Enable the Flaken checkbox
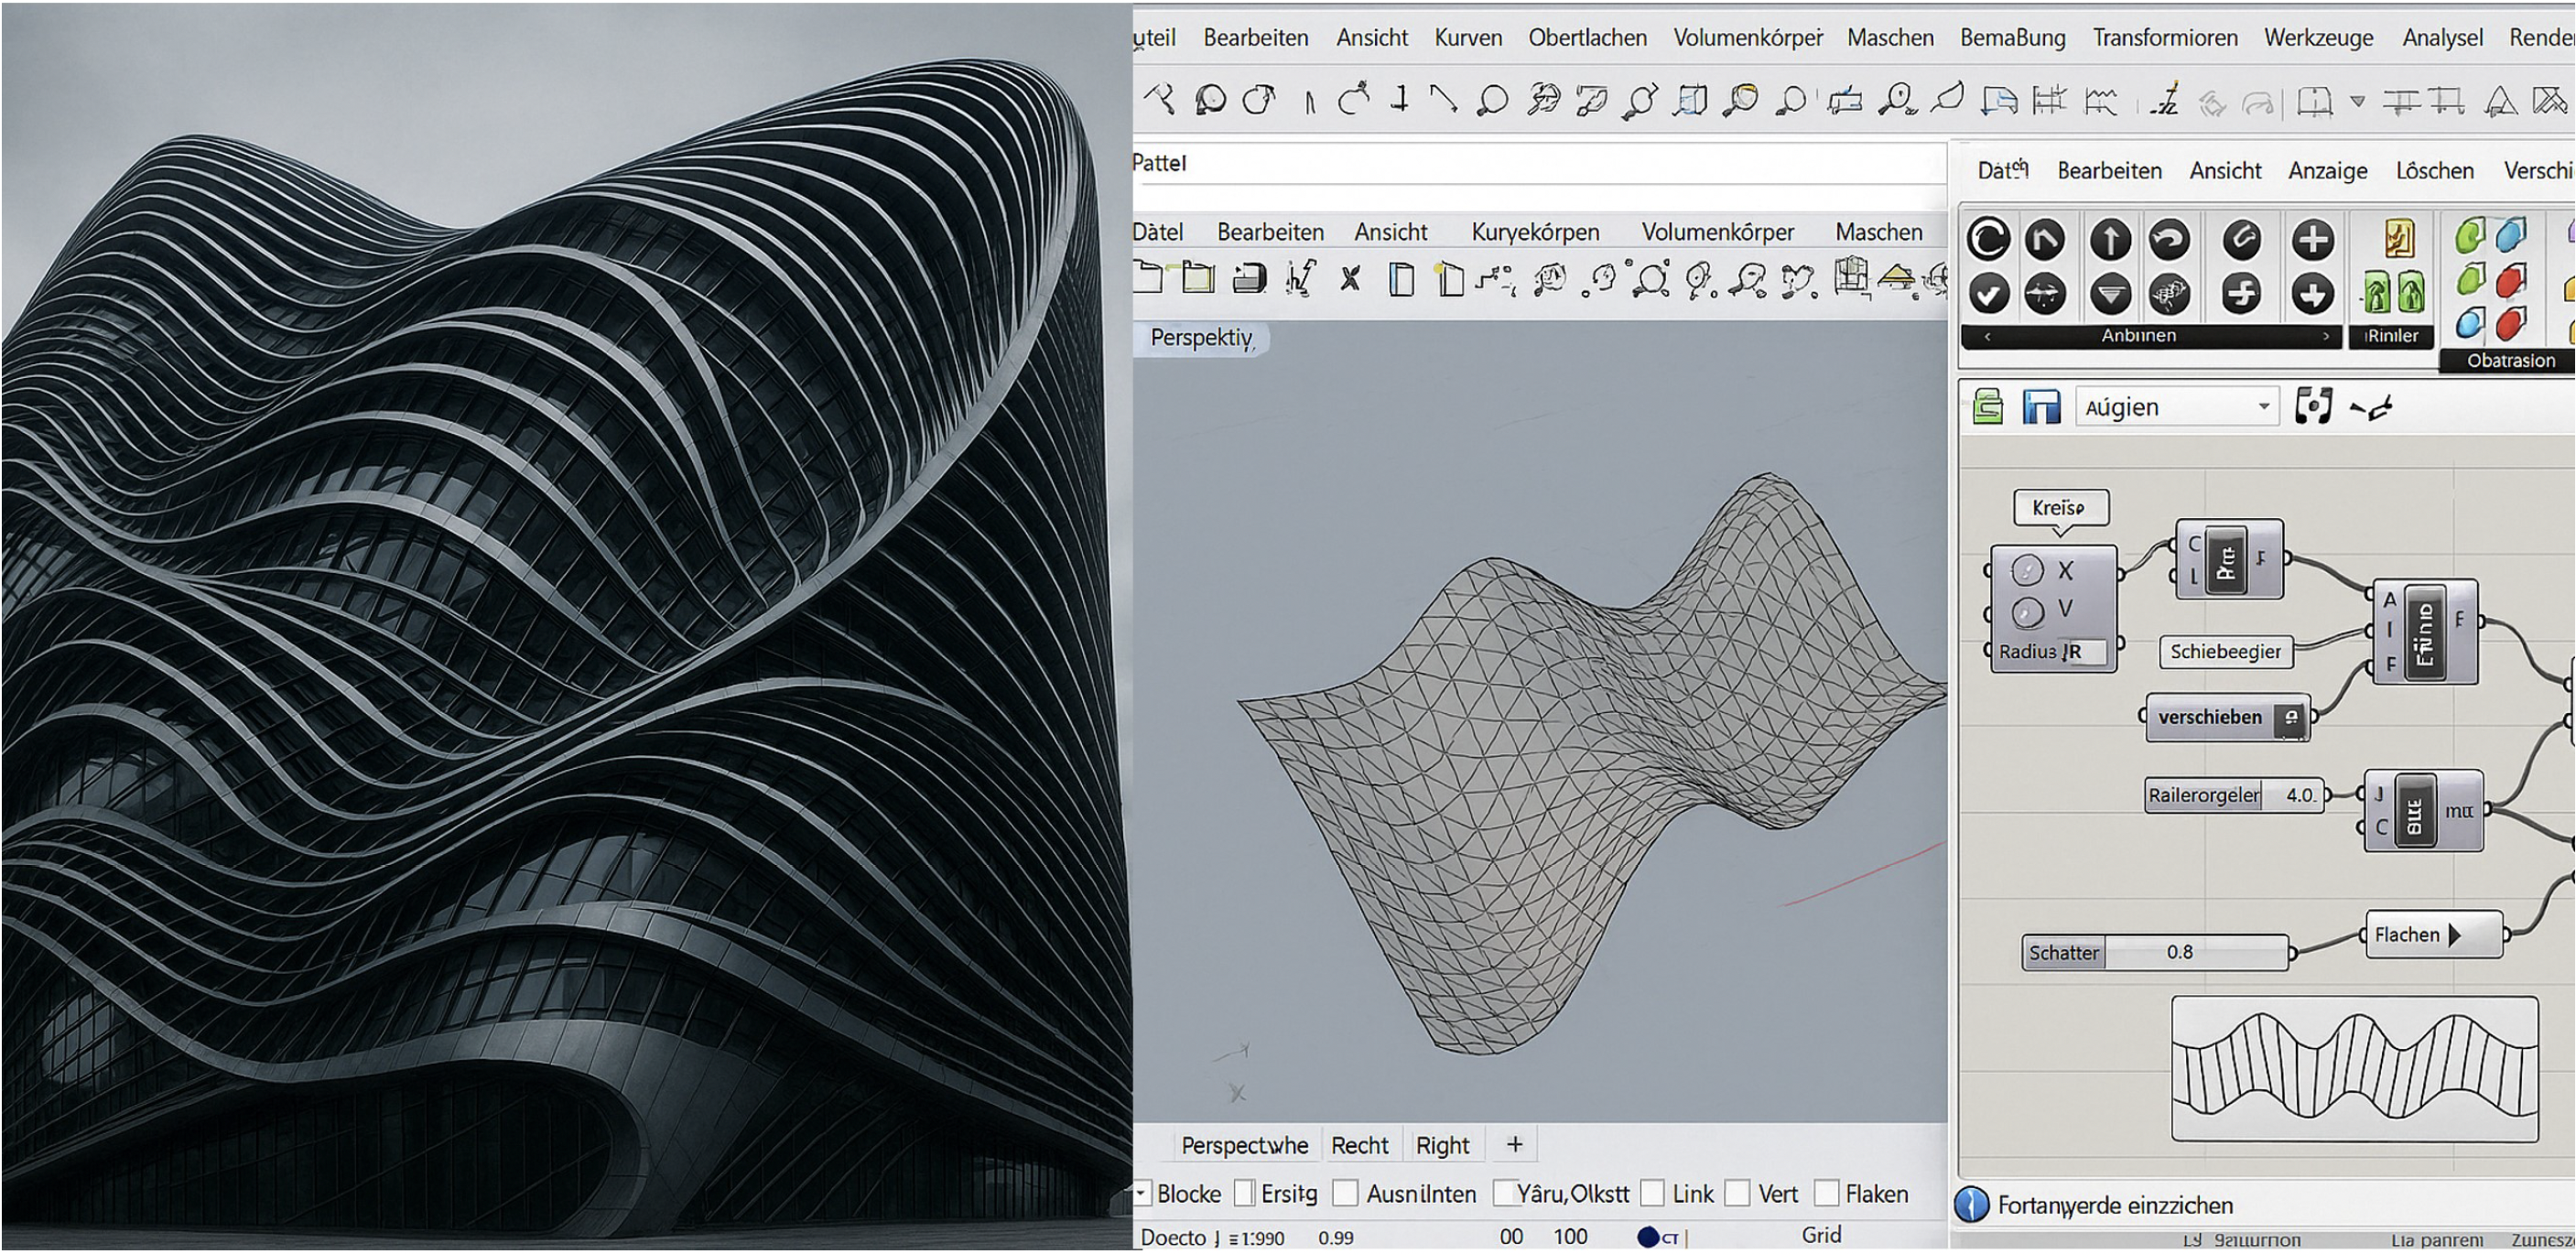 pos(1827,1193)
